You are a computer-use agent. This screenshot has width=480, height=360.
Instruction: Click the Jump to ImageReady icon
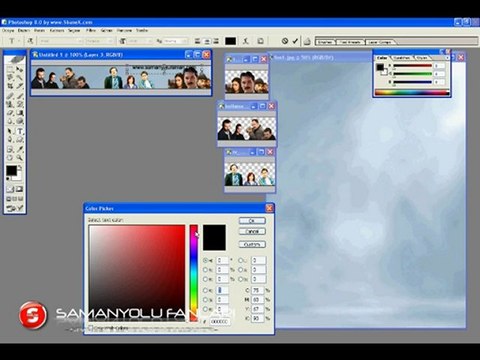click(x=15, y=208)
